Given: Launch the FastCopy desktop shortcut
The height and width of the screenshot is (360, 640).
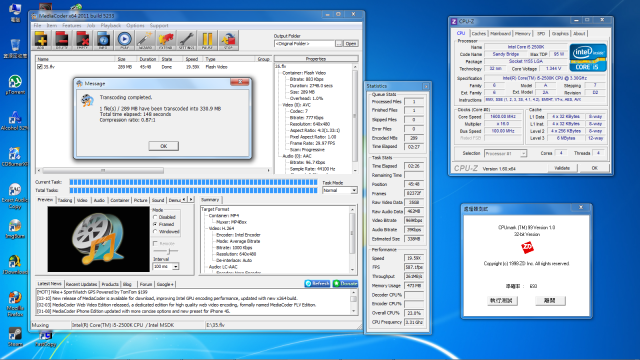Looking at the screenshot, I should (45, 338).
